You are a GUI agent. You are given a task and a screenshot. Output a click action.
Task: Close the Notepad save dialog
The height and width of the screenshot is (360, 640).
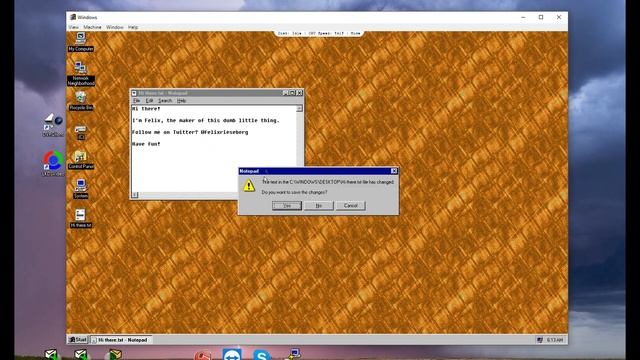394,171
